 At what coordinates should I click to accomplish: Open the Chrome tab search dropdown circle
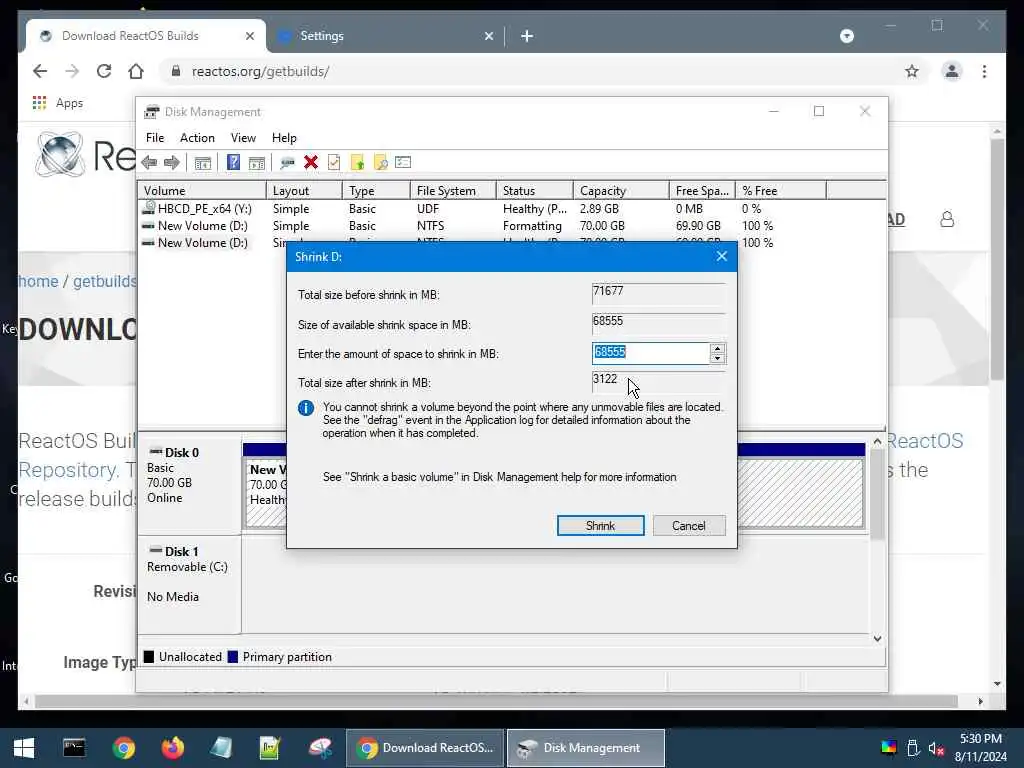point(846,36)
